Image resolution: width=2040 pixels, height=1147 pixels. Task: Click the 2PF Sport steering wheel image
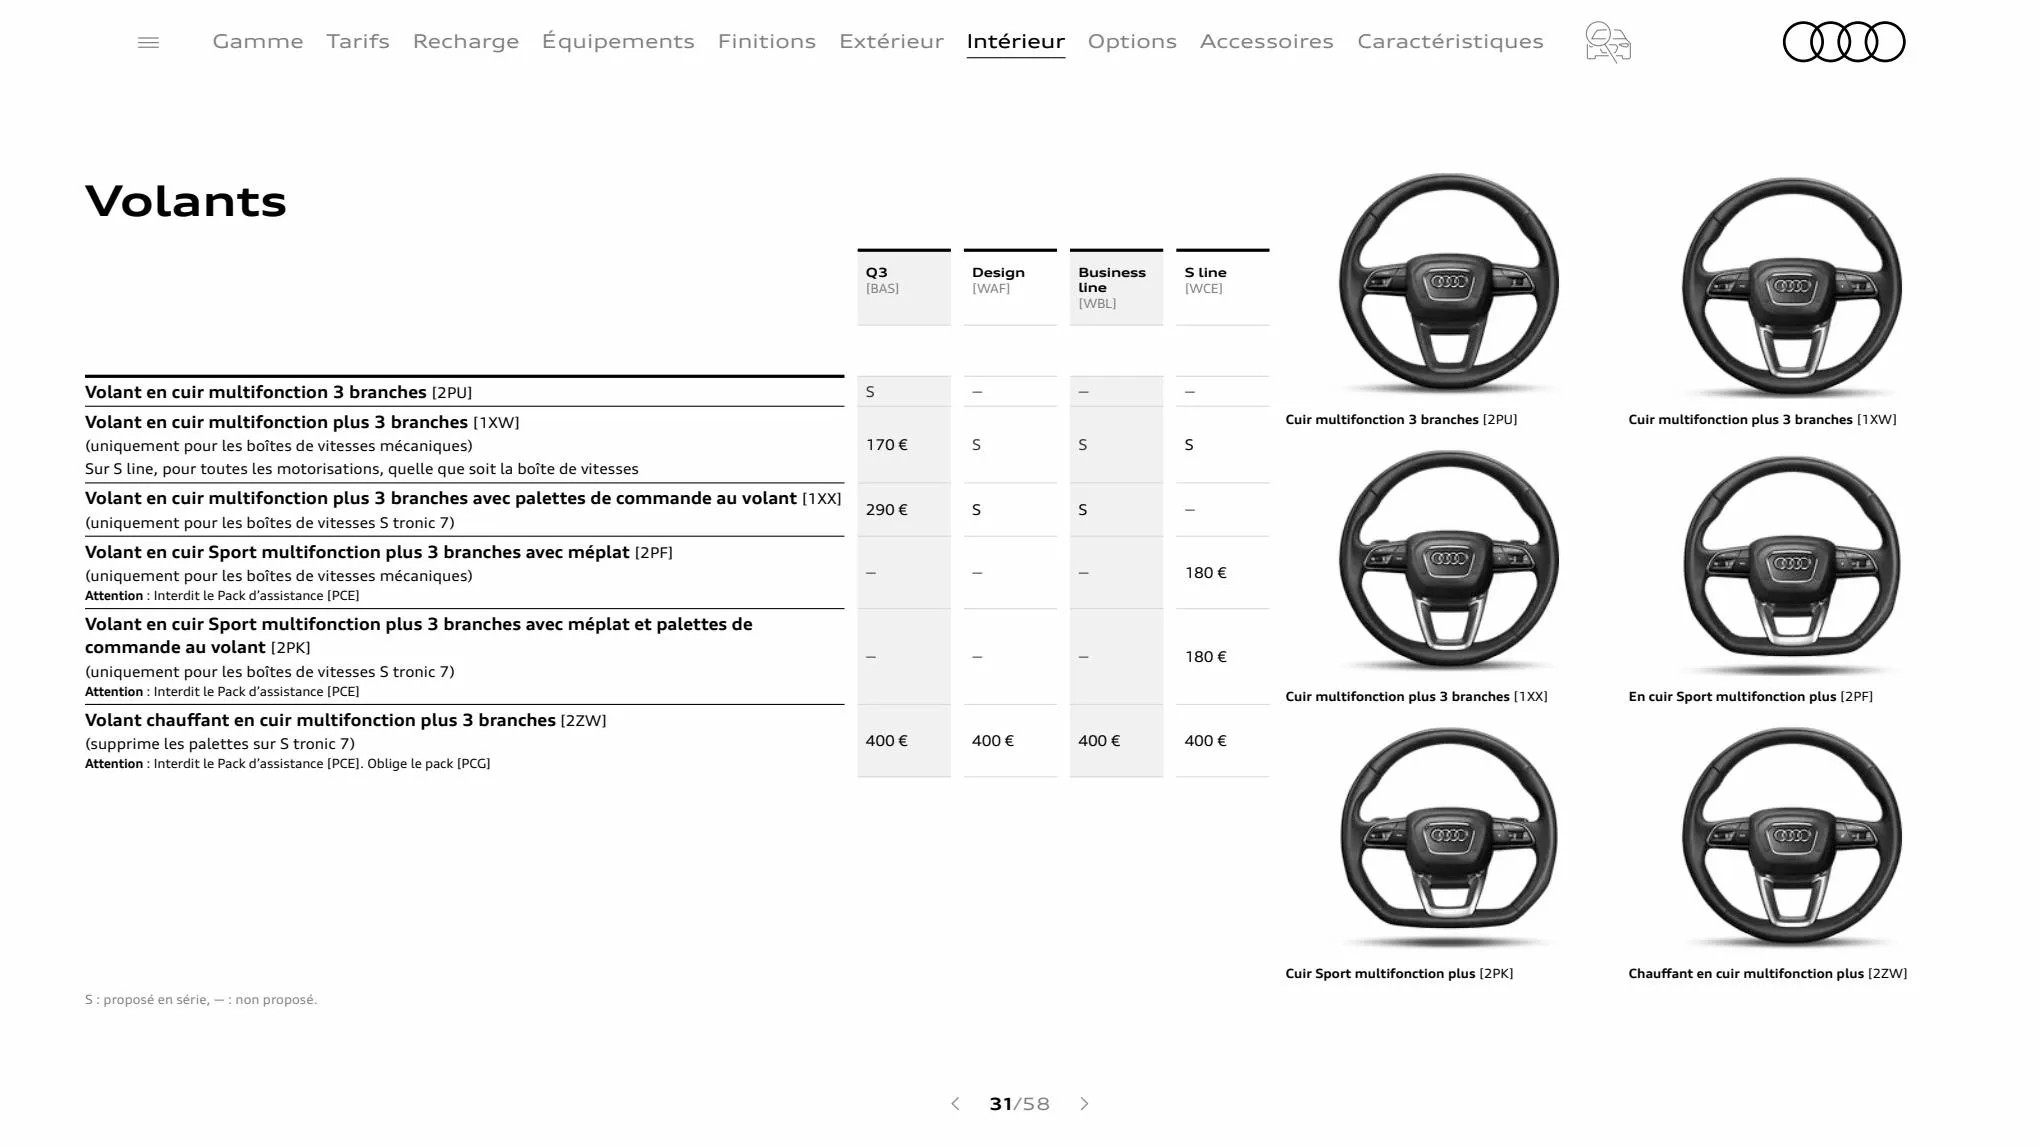tap(1792, 565)
